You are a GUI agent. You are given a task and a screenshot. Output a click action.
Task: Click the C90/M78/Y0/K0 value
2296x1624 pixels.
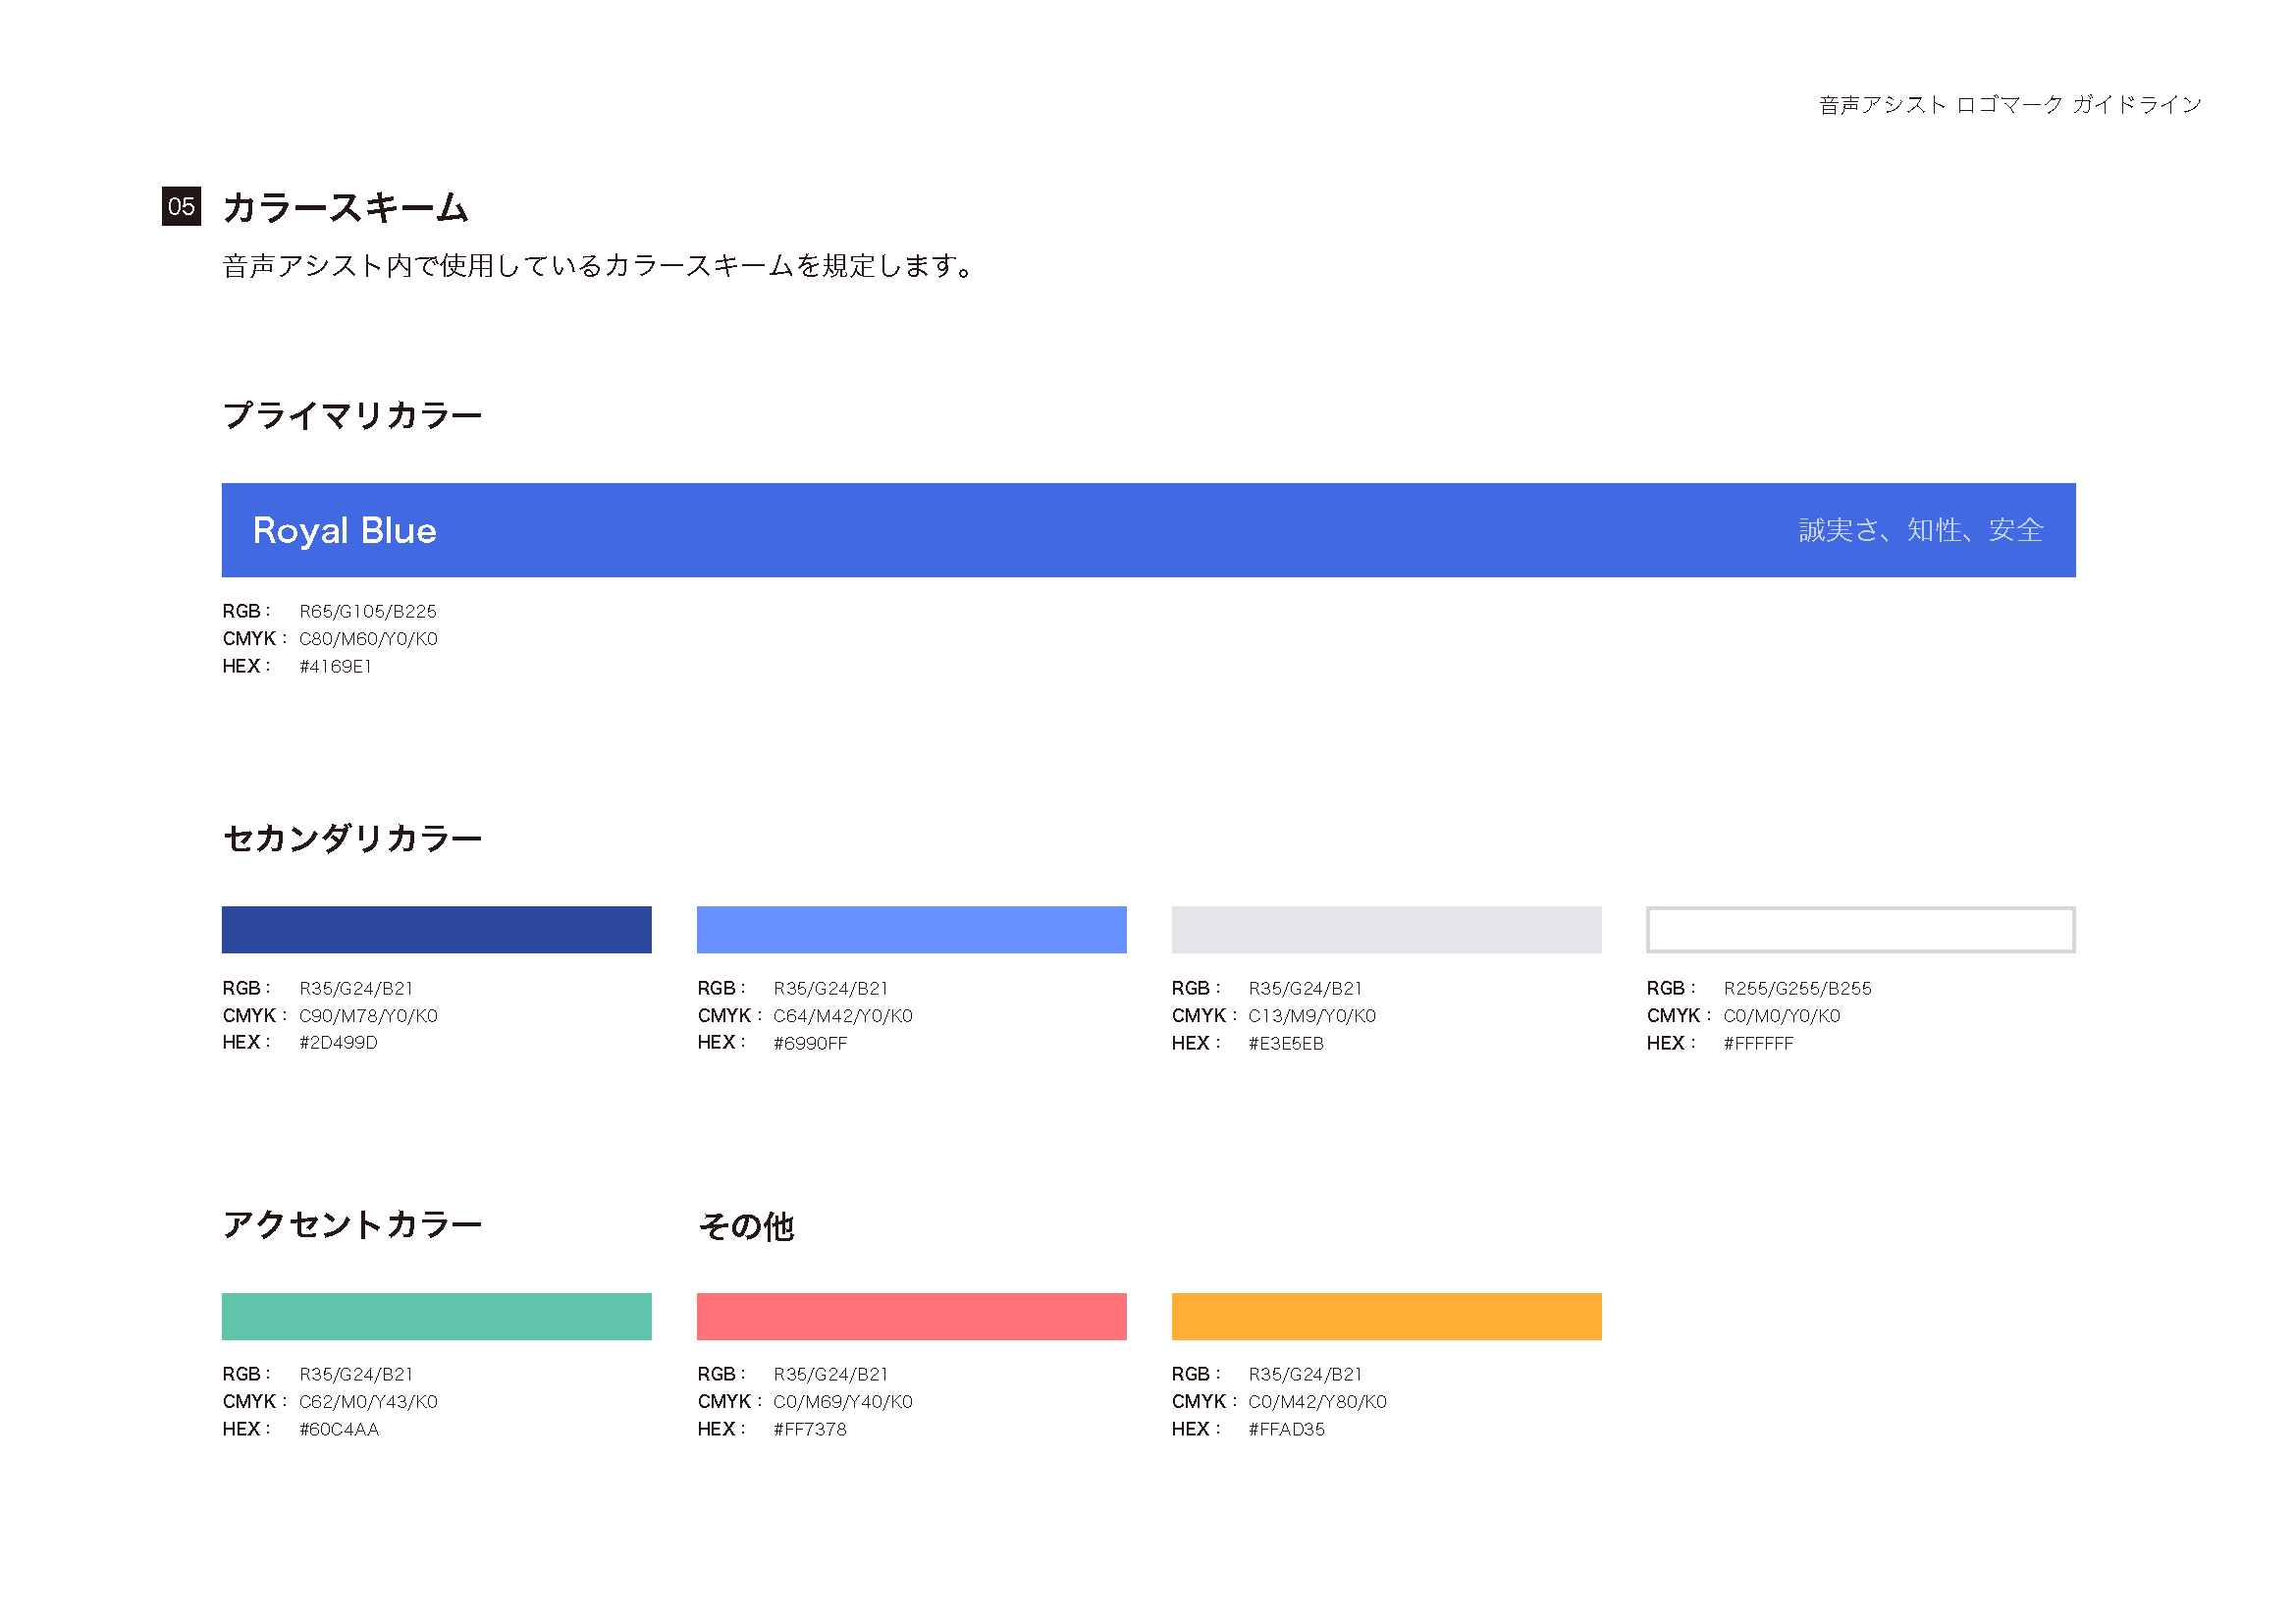pos(368,1016)
